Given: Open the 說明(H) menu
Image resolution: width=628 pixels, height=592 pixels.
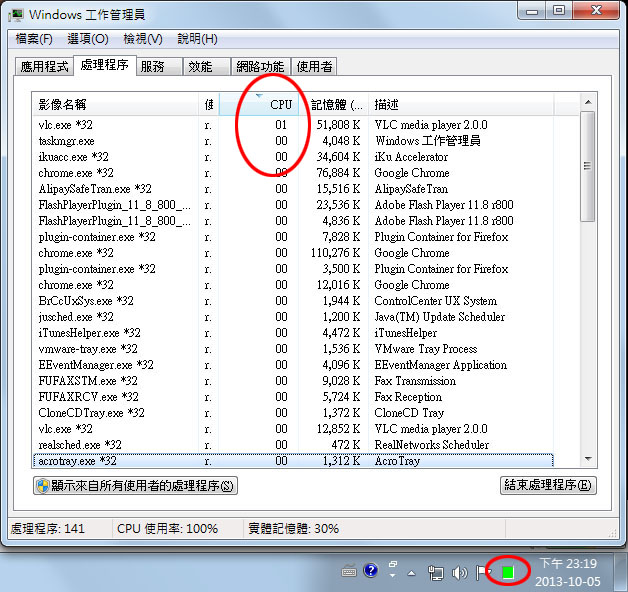Looking at the screenshot, I should (197, 39).
